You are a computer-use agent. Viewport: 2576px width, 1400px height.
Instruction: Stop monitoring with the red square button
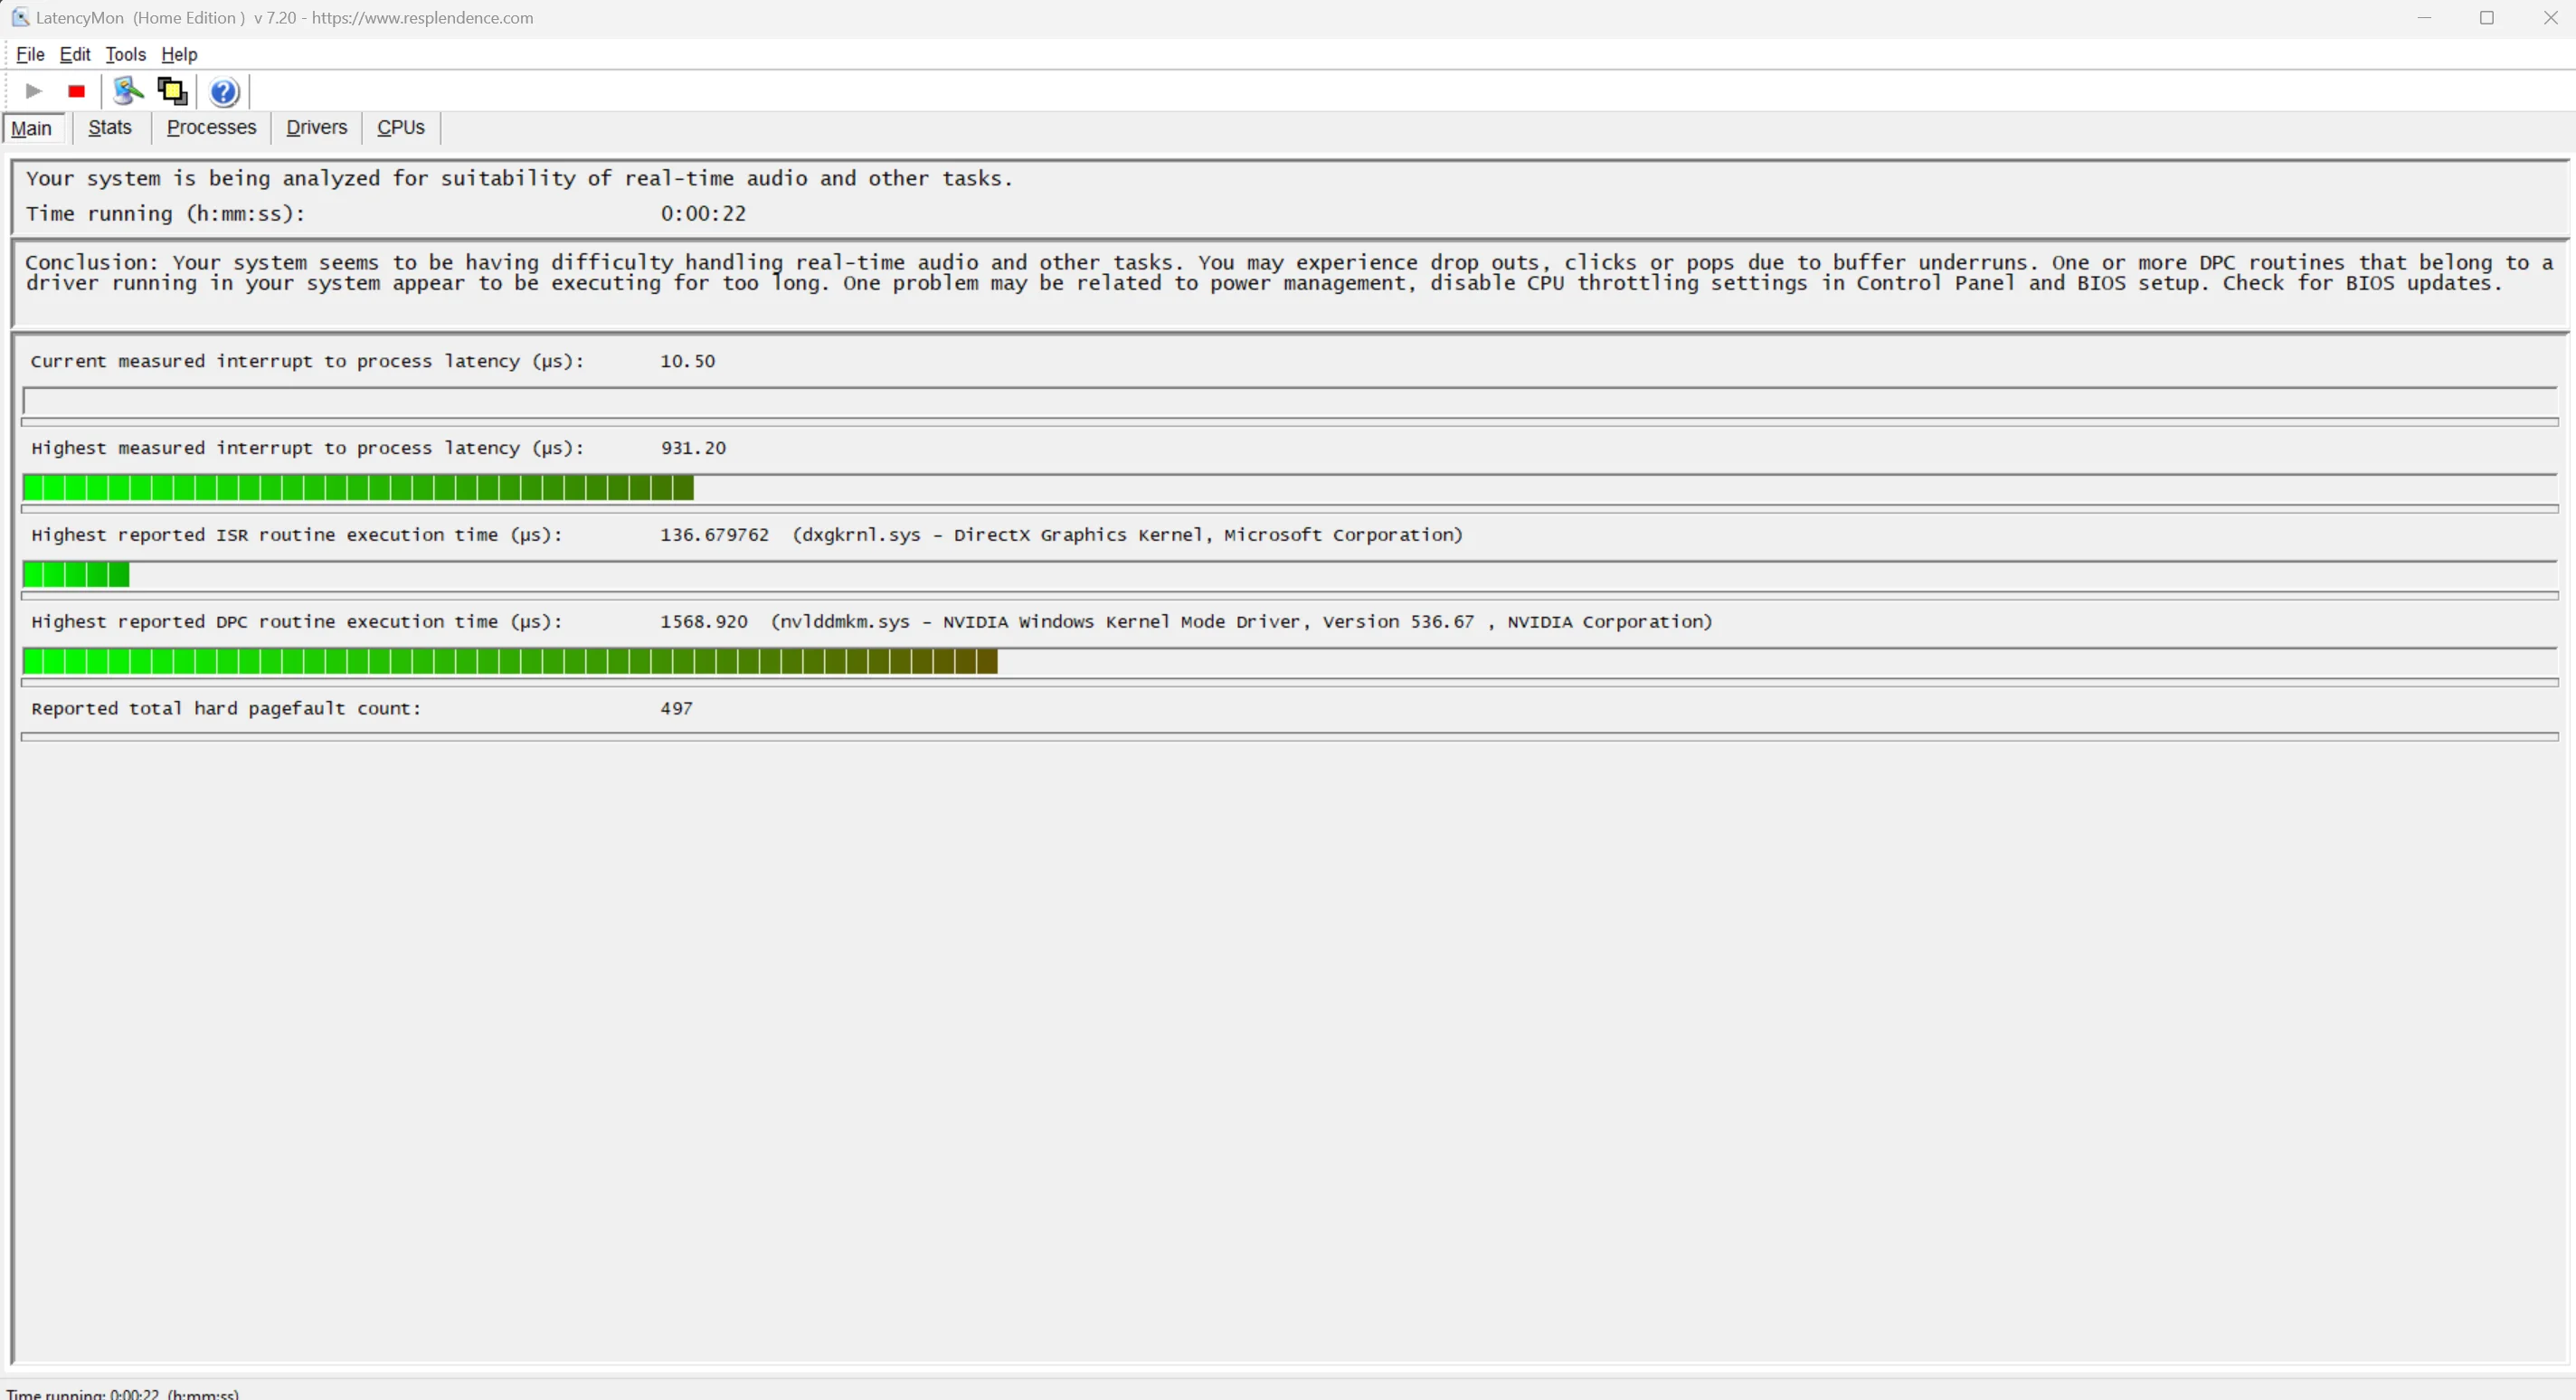click(x=76, y=91)
